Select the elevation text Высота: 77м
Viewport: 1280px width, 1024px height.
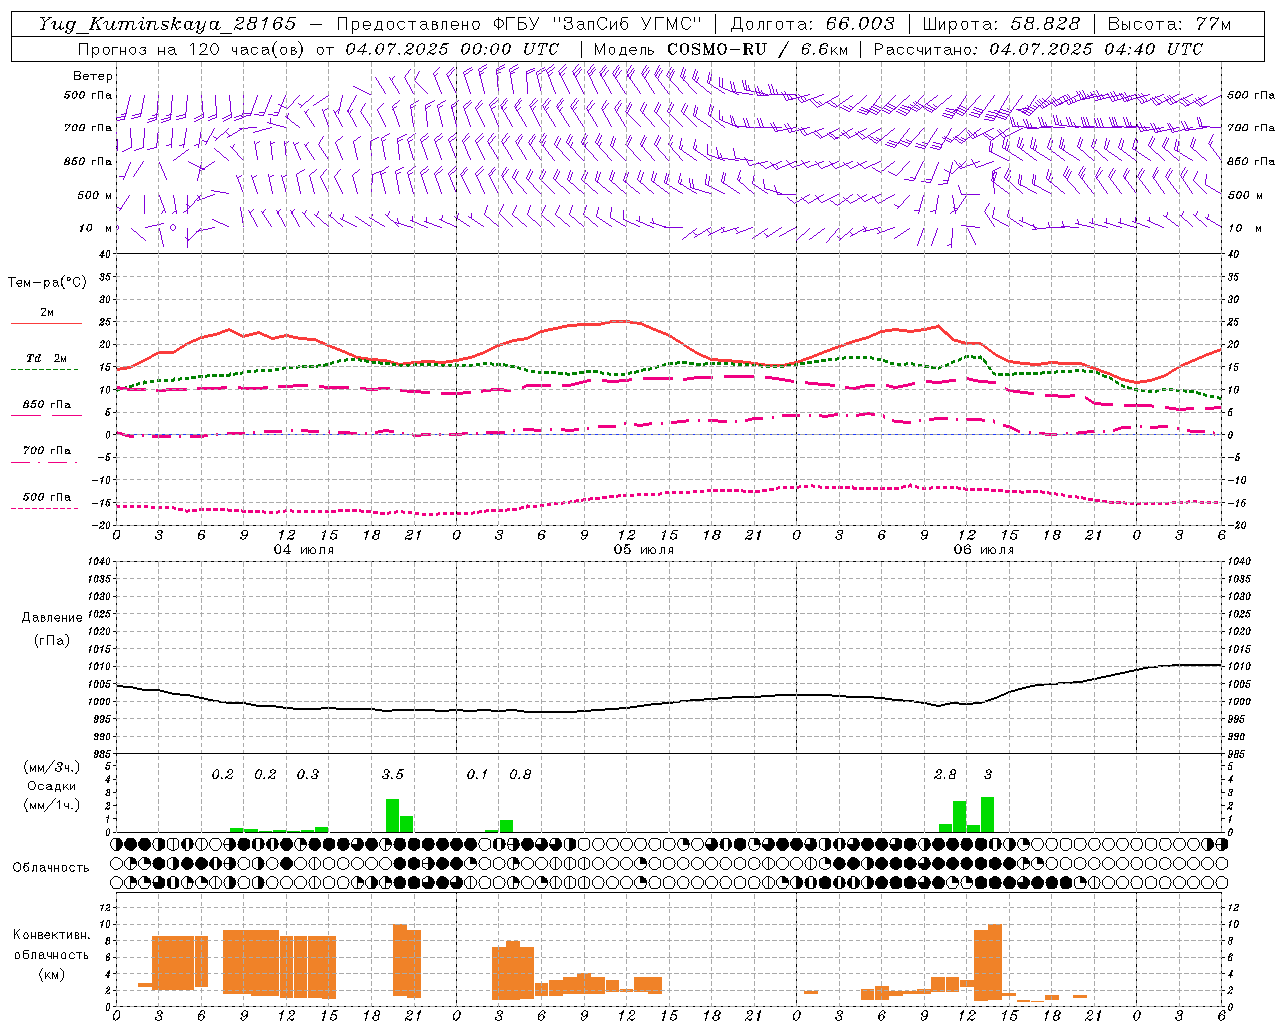[1170, 24]
